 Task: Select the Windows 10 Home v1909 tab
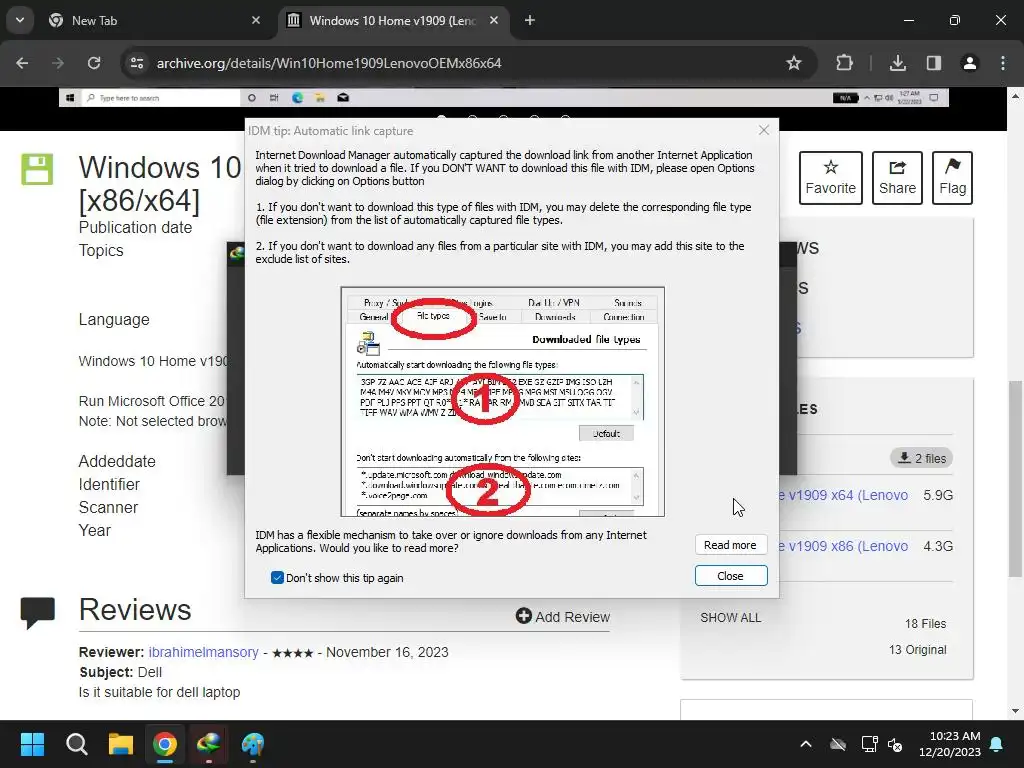(394, 20)
